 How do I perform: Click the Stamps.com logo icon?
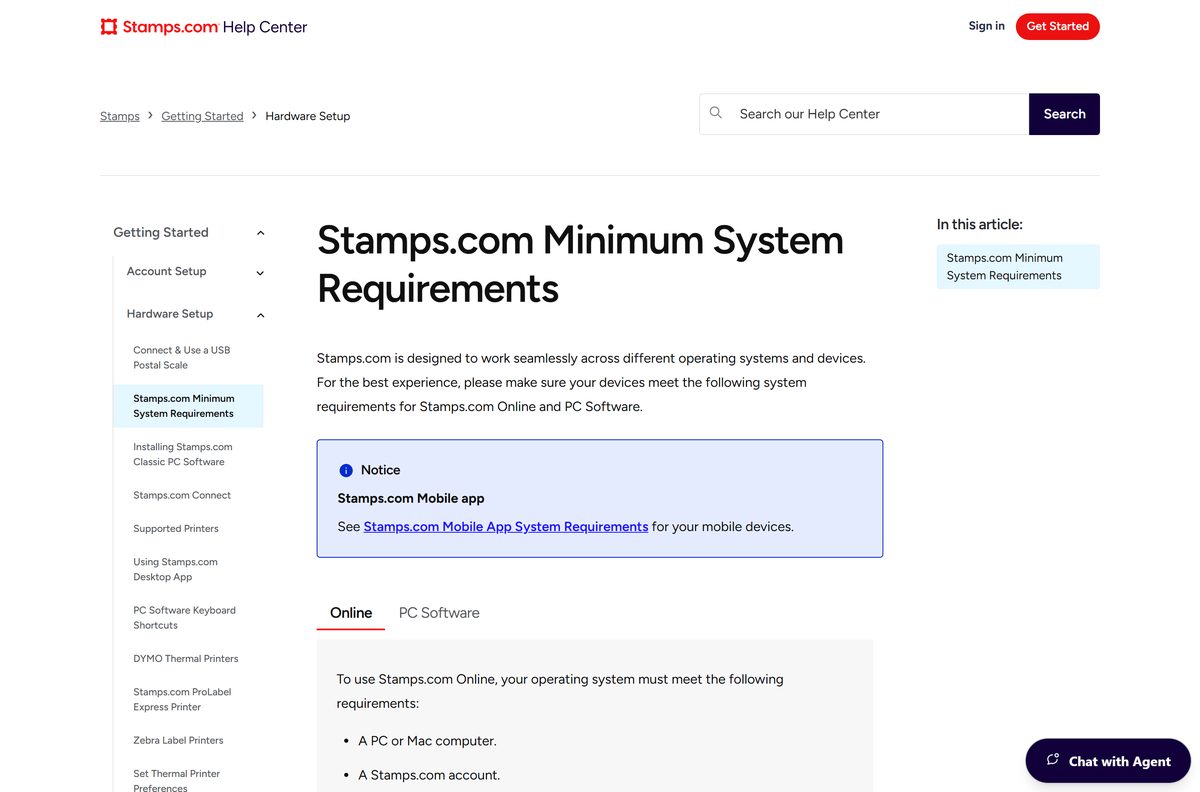click(x=109, y=27)
